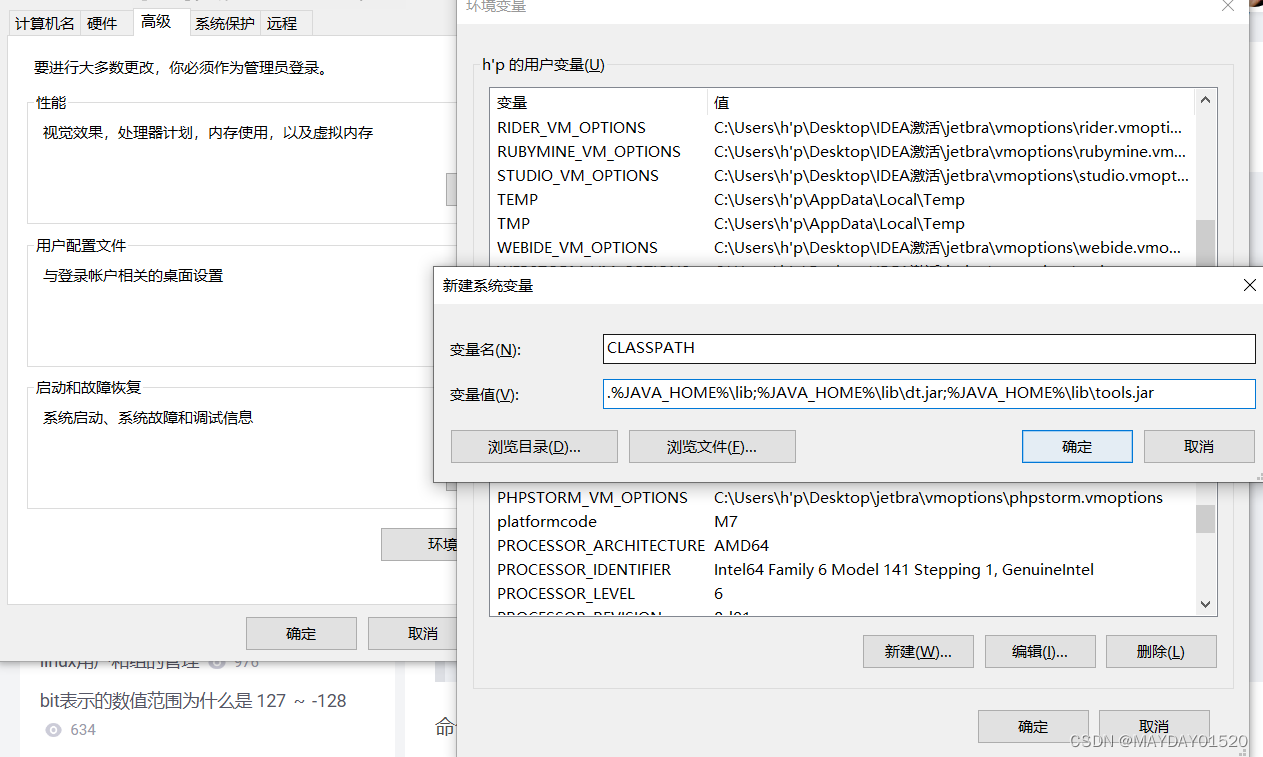Select the STUDIO_VM_OPTIONS variable row
The image size is (1263, 757).
tap(842, 176)
